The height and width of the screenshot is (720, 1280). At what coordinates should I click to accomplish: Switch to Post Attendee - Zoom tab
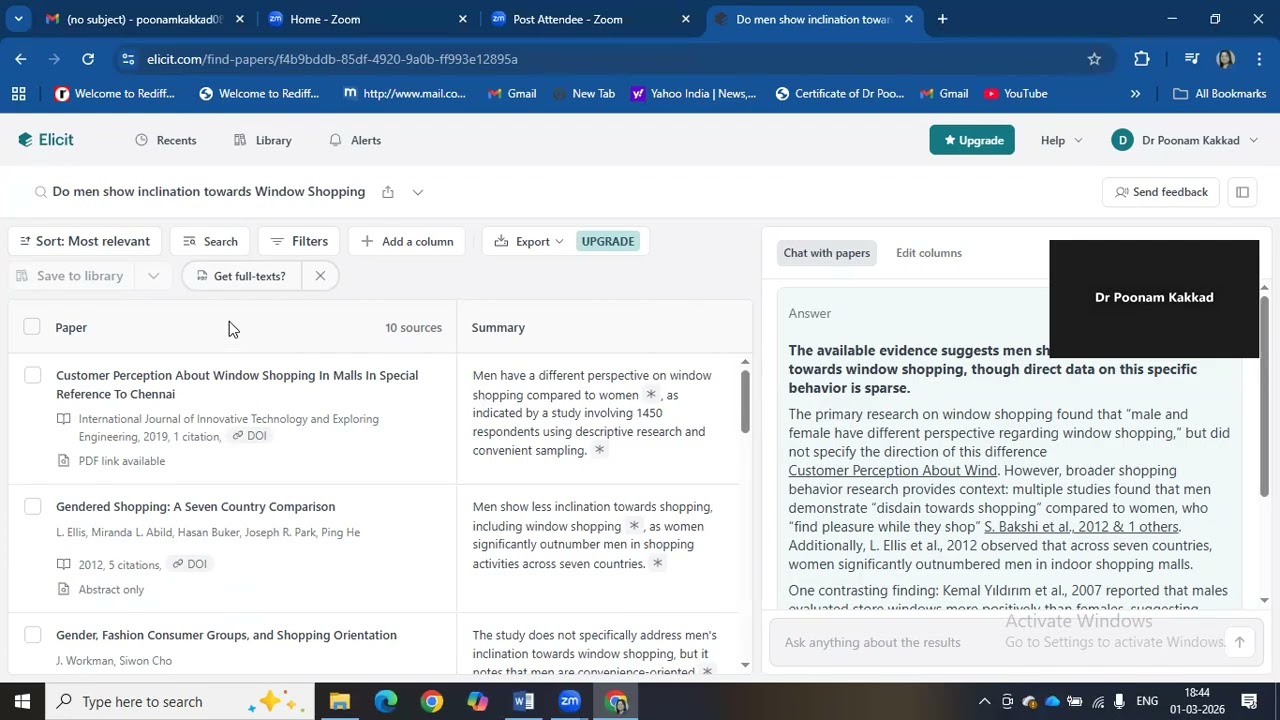click(590, 19)
